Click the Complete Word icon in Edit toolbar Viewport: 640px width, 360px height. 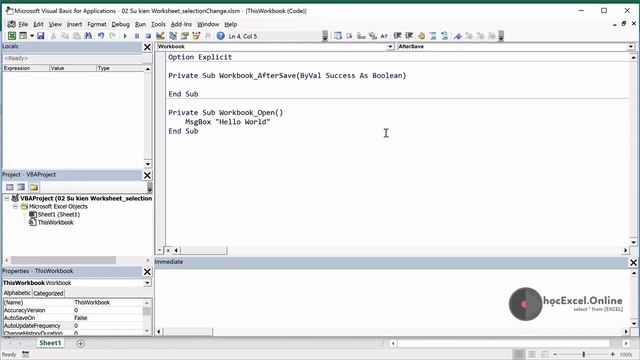point(384,36)
